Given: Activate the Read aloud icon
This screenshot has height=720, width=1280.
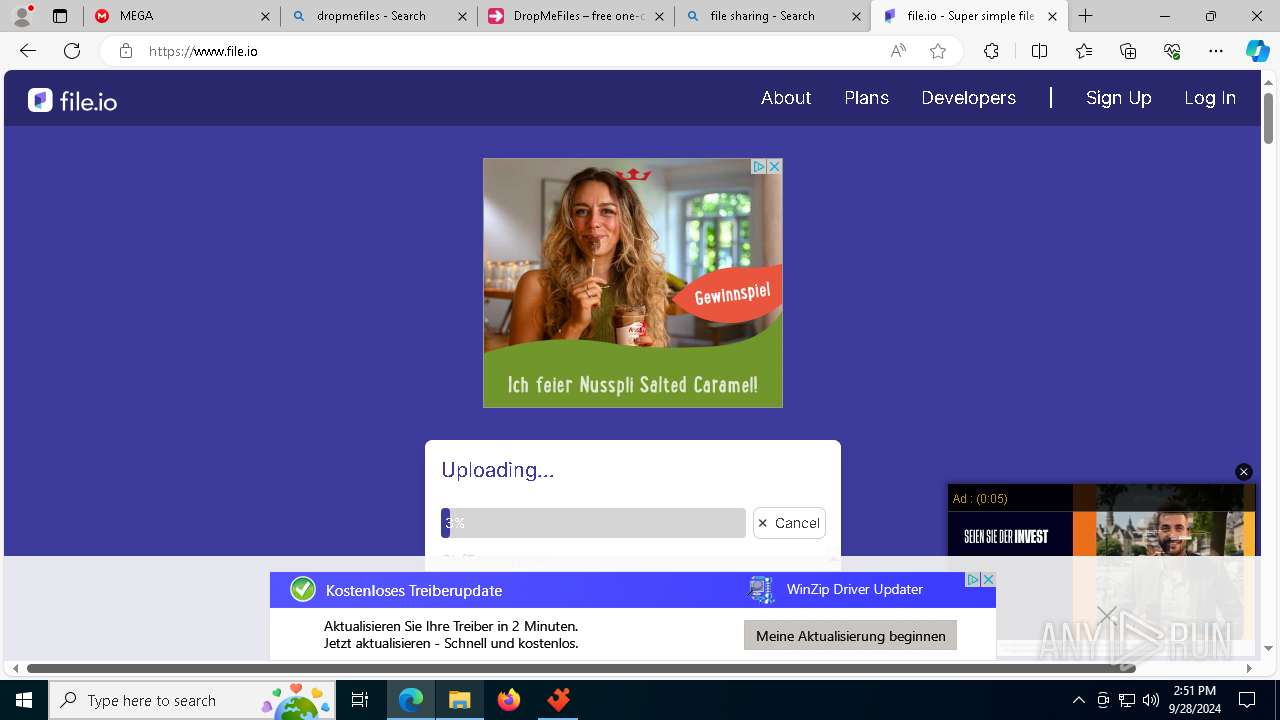Looking at the screenshot, I should point(898,51).
